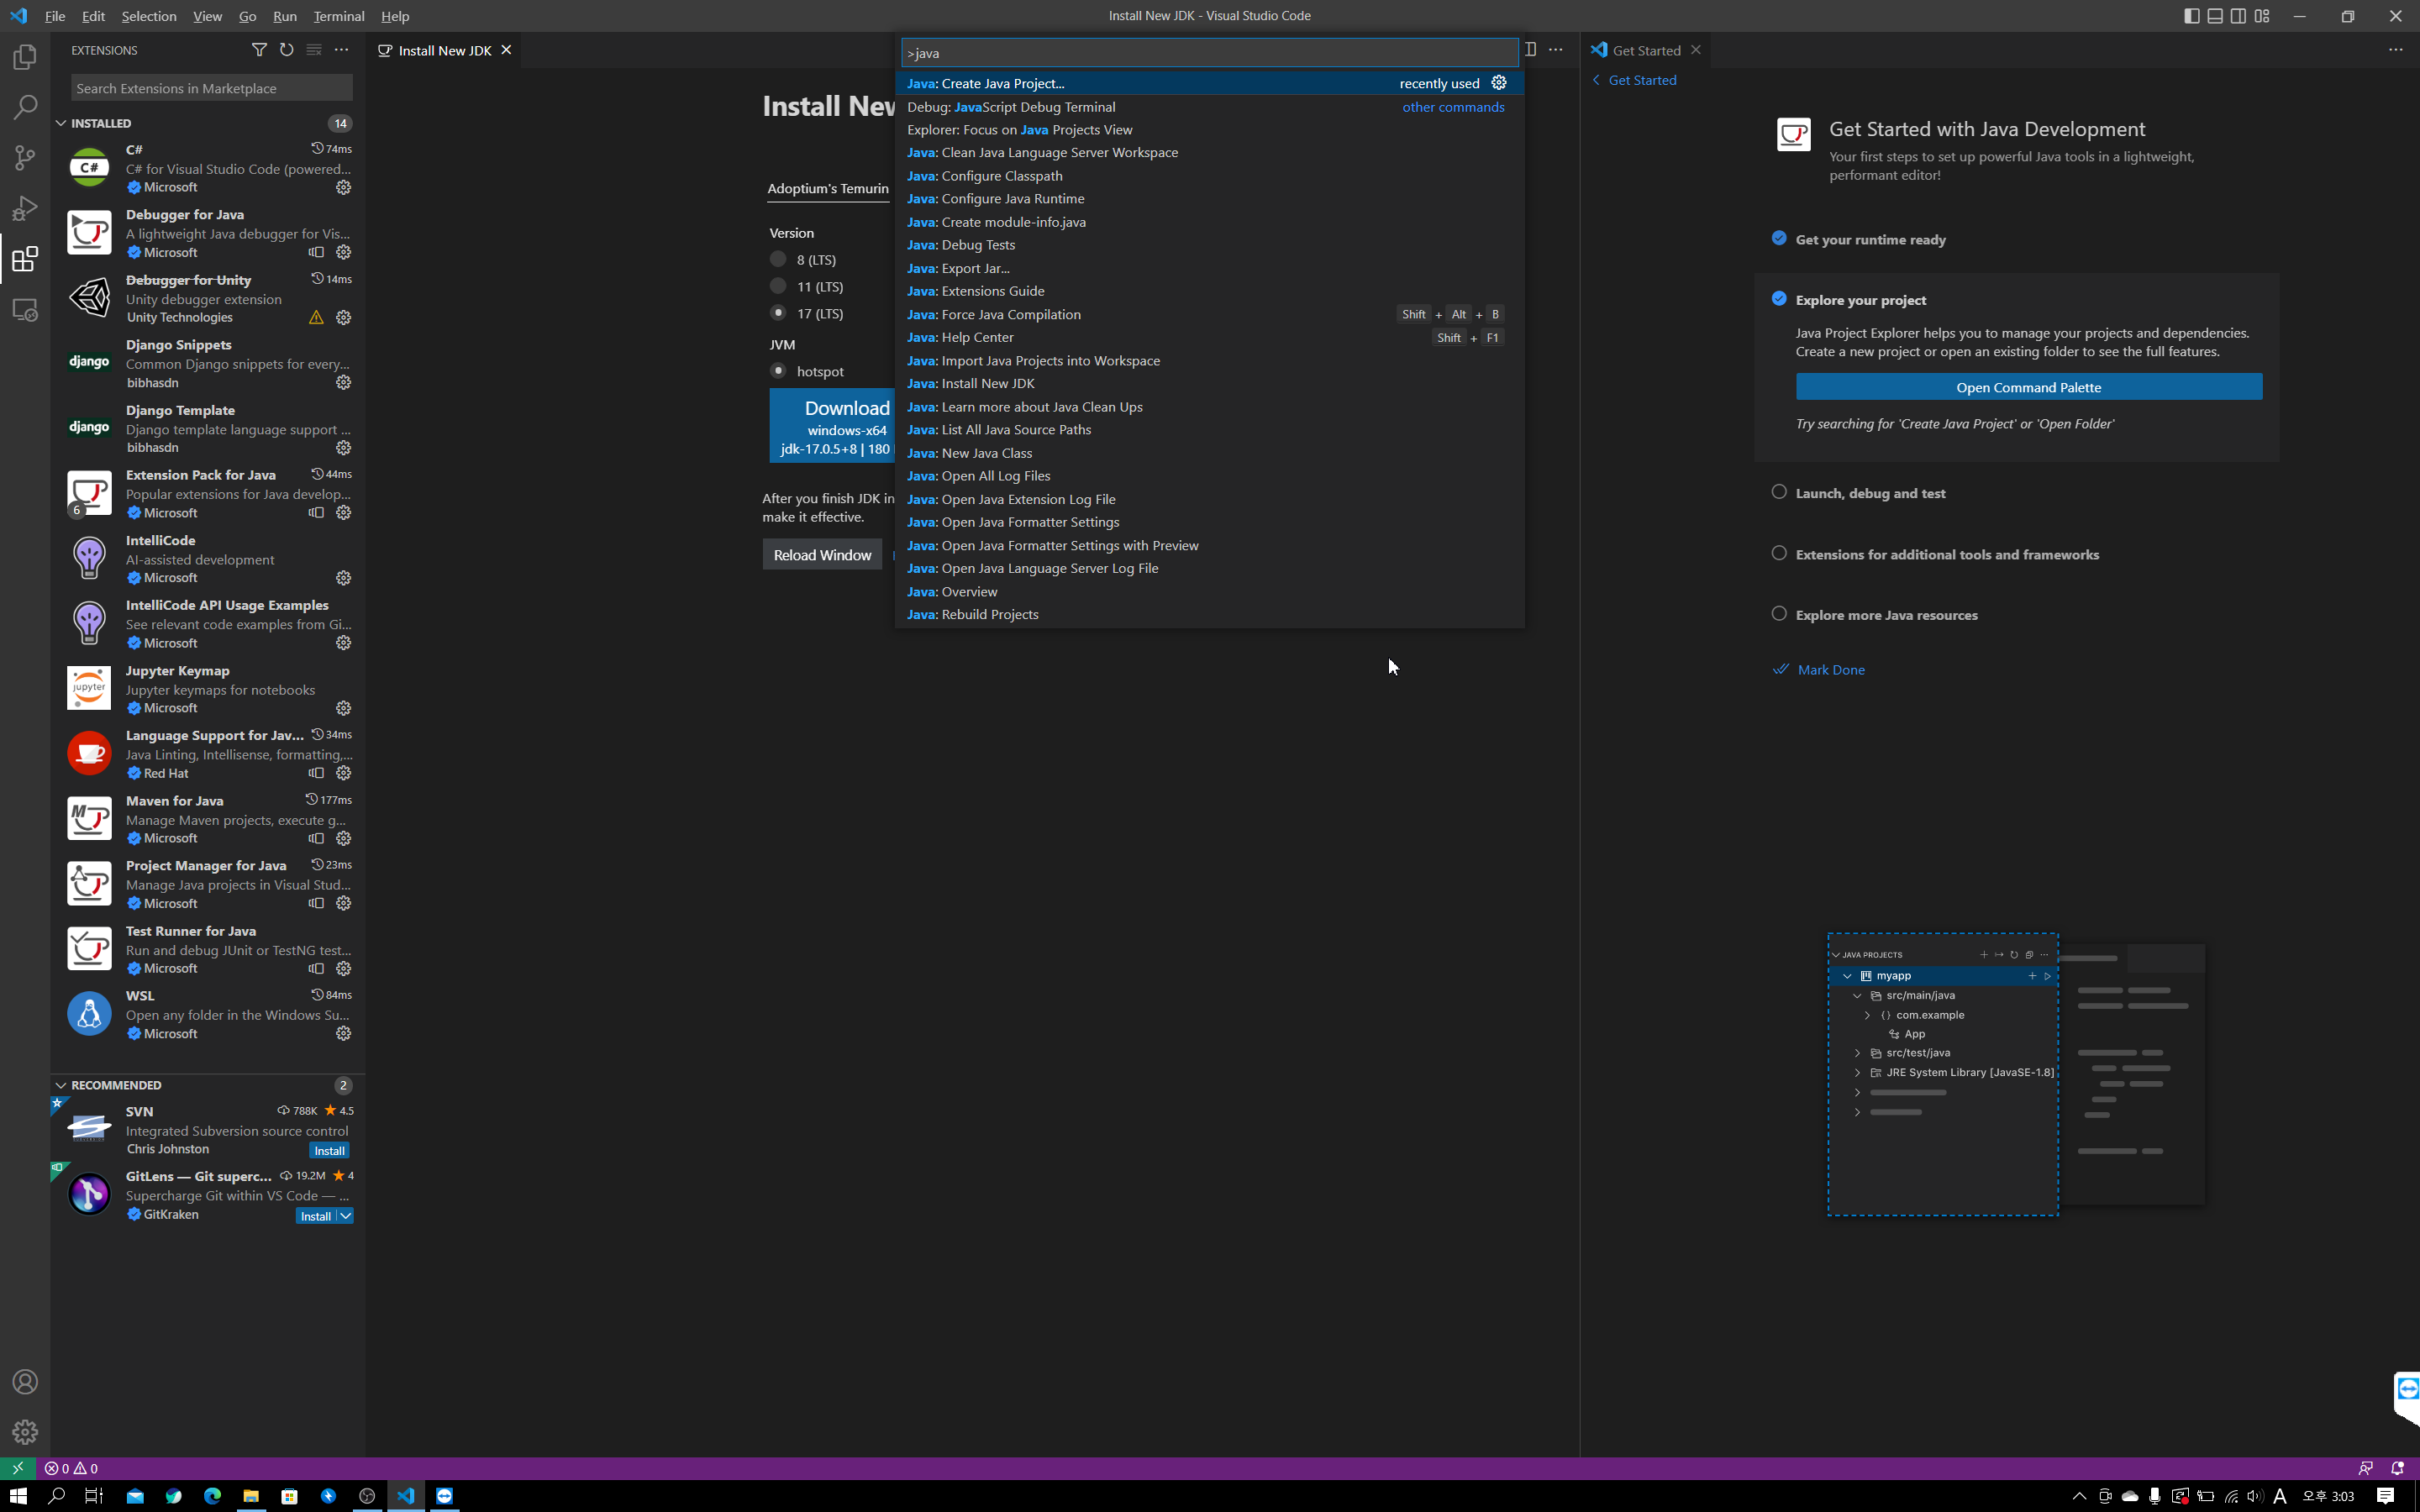Refresh the extensions list
Image resolution: width=2420 pixels, height=1512 pixels.
coord(287,50)
